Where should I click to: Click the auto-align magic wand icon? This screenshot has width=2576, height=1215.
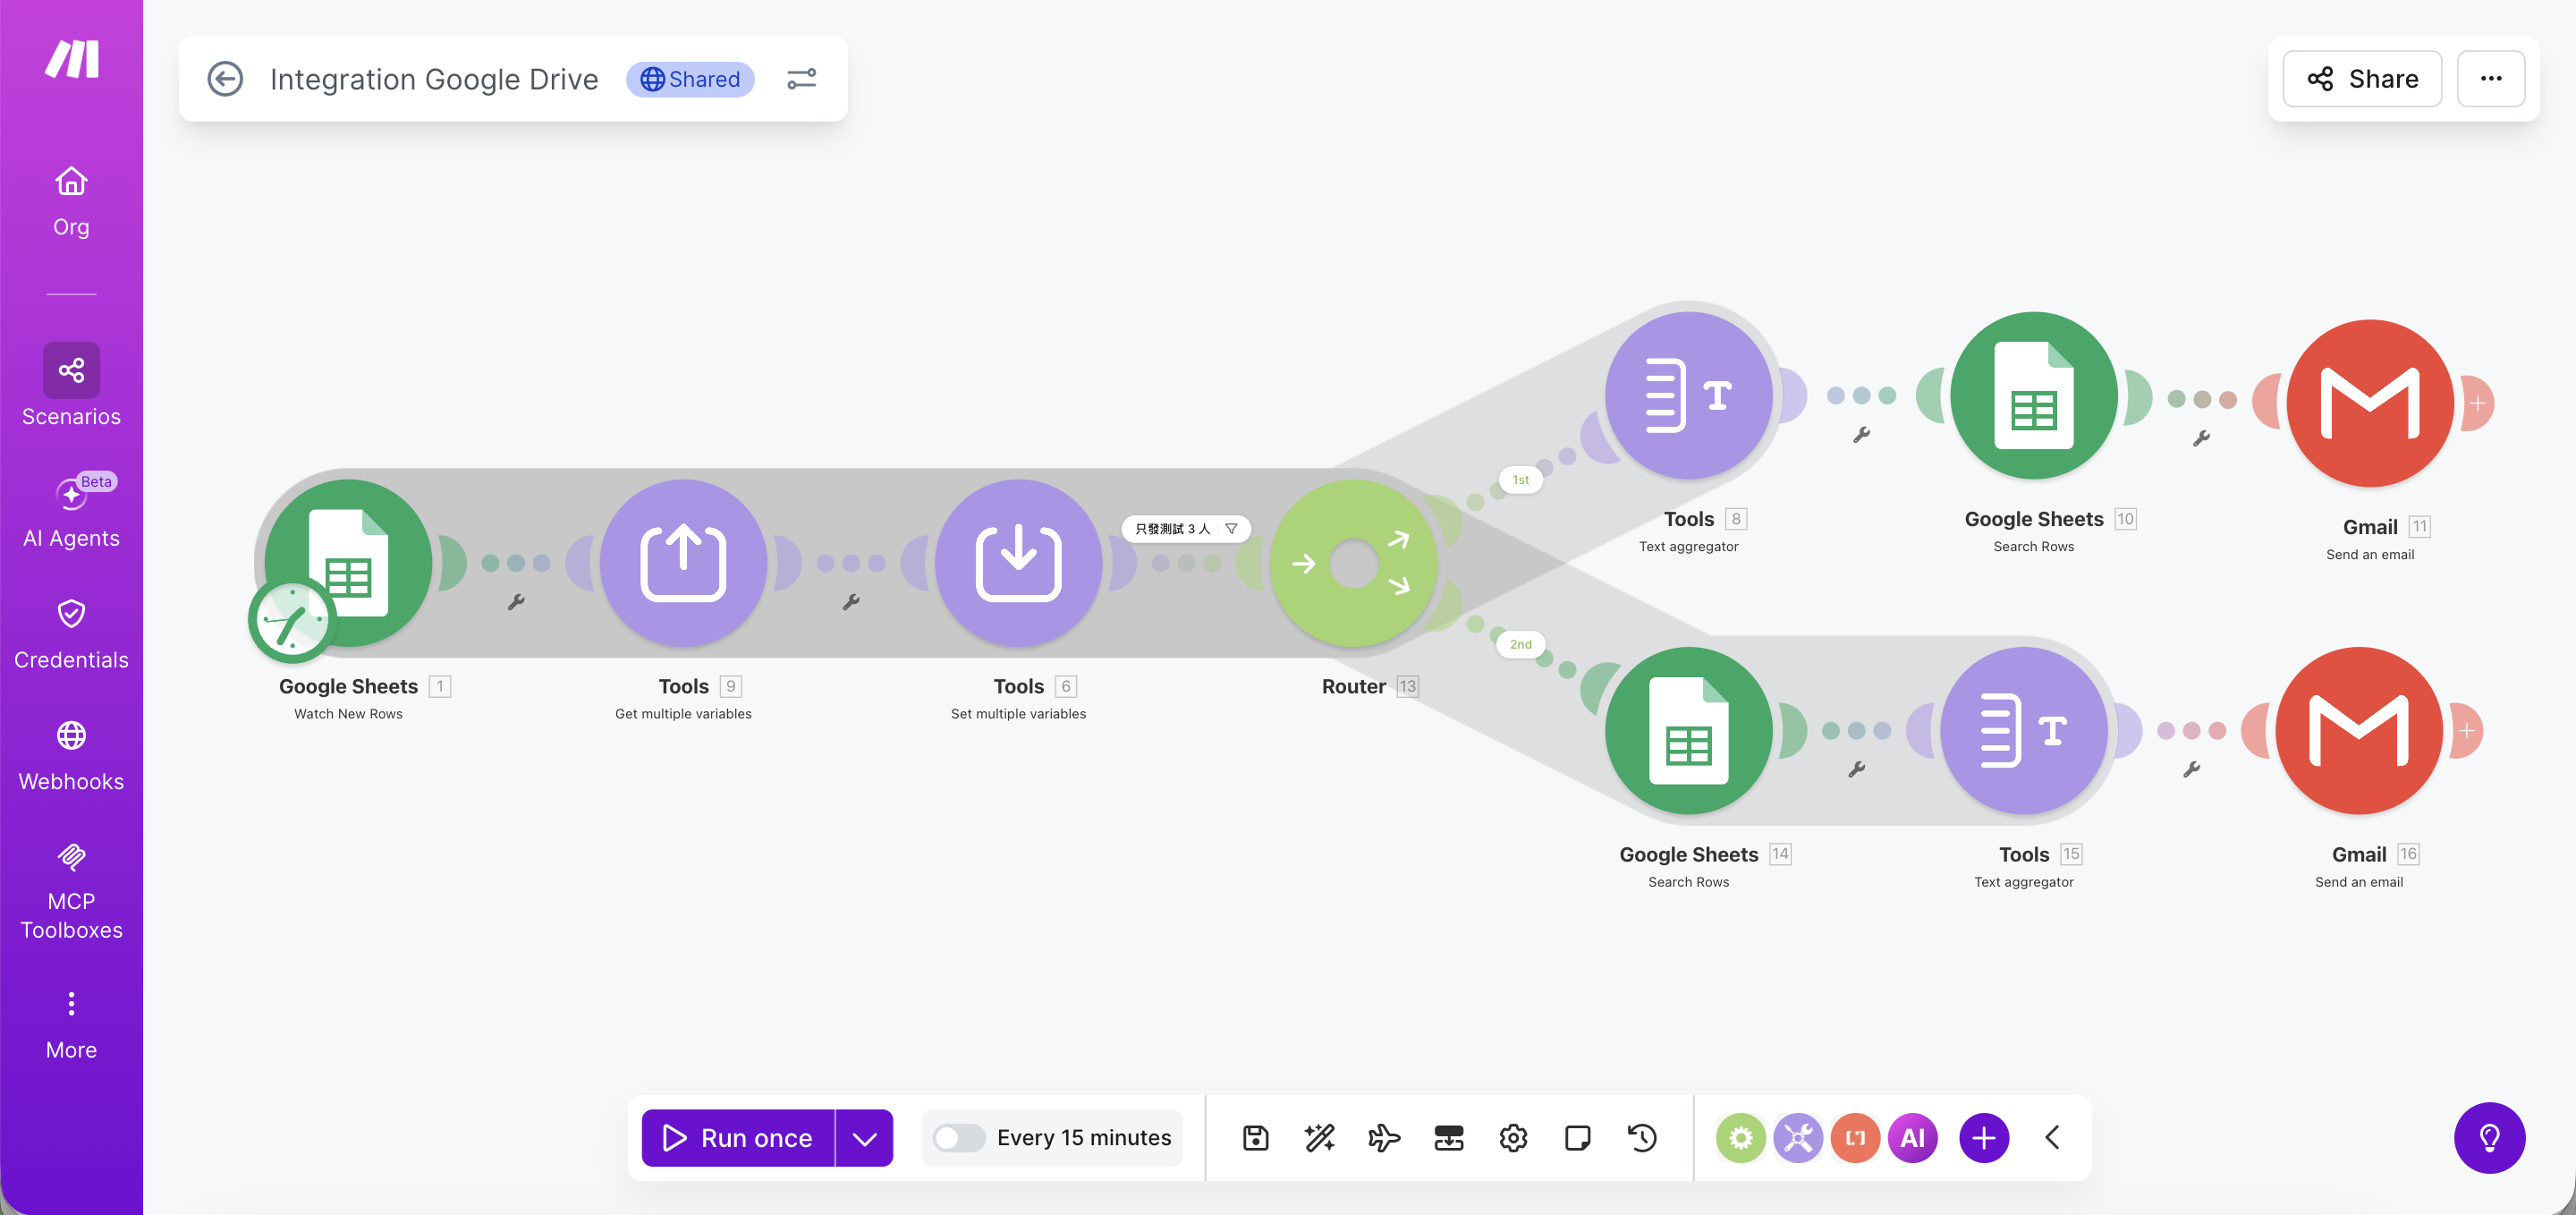click(x=1320, y=1138)
